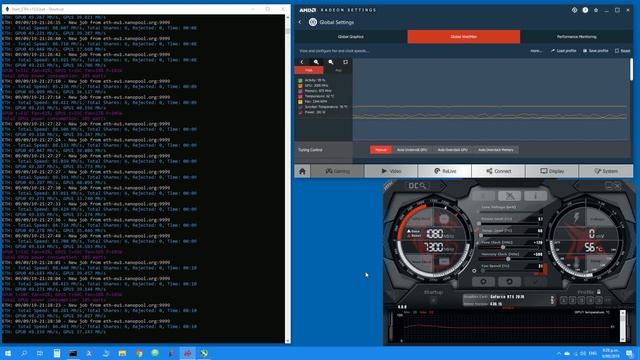Click the second magnifier zoom icon in WattMan graph
The image size is (640, 360).
331,62
